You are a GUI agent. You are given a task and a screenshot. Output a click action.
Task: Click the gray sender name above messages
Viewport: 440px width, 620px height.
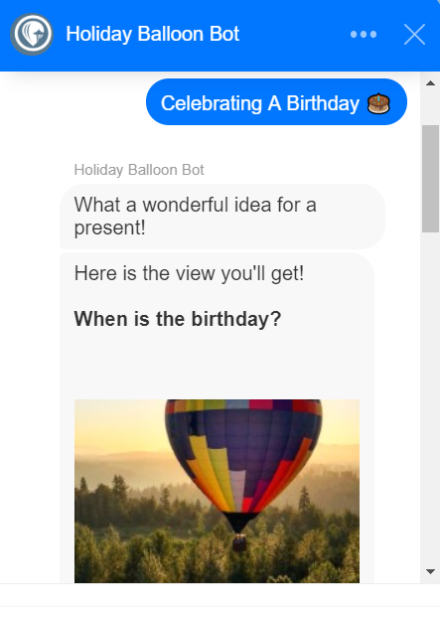[139, 170]
